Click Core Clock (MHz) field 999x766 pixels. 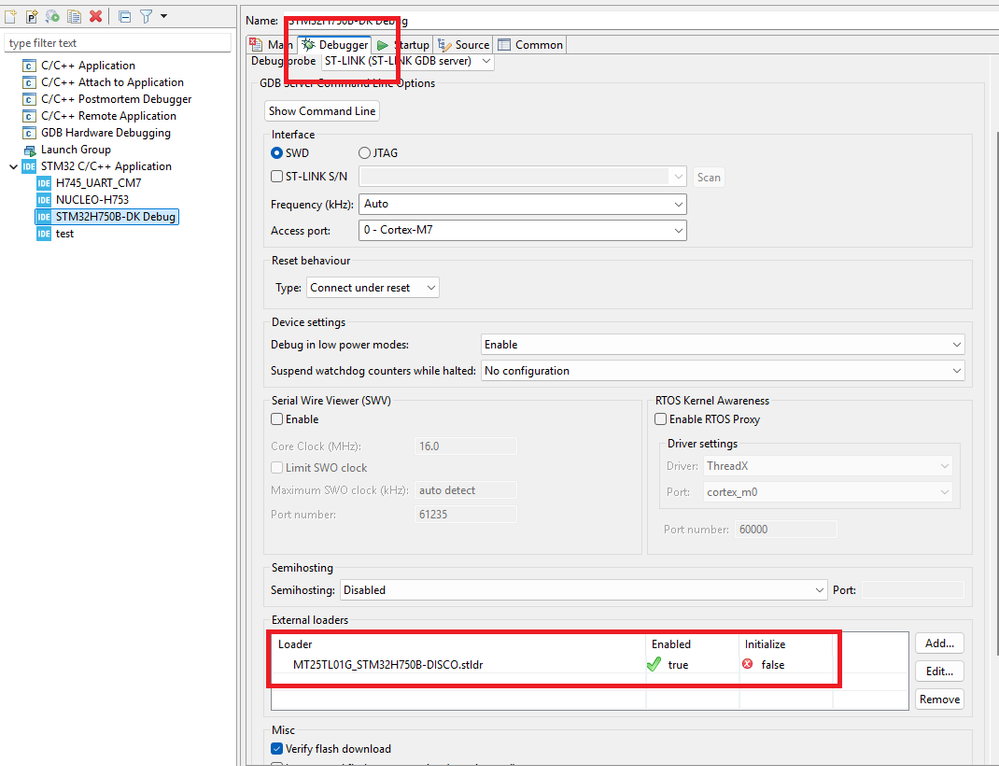pyautogui.click(x=466, y=446)
